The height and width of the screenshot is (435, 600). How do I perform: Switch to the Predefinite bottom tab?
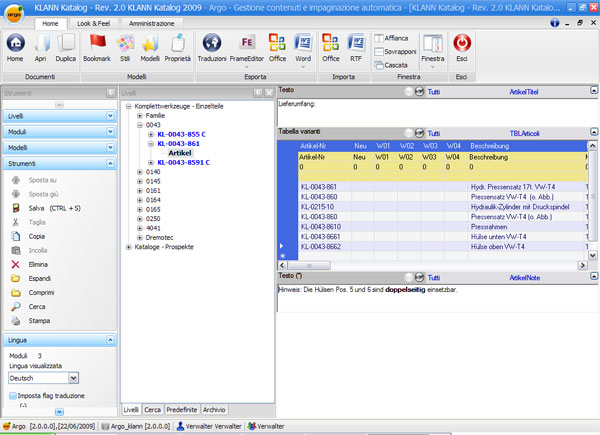tap(181, 410)
